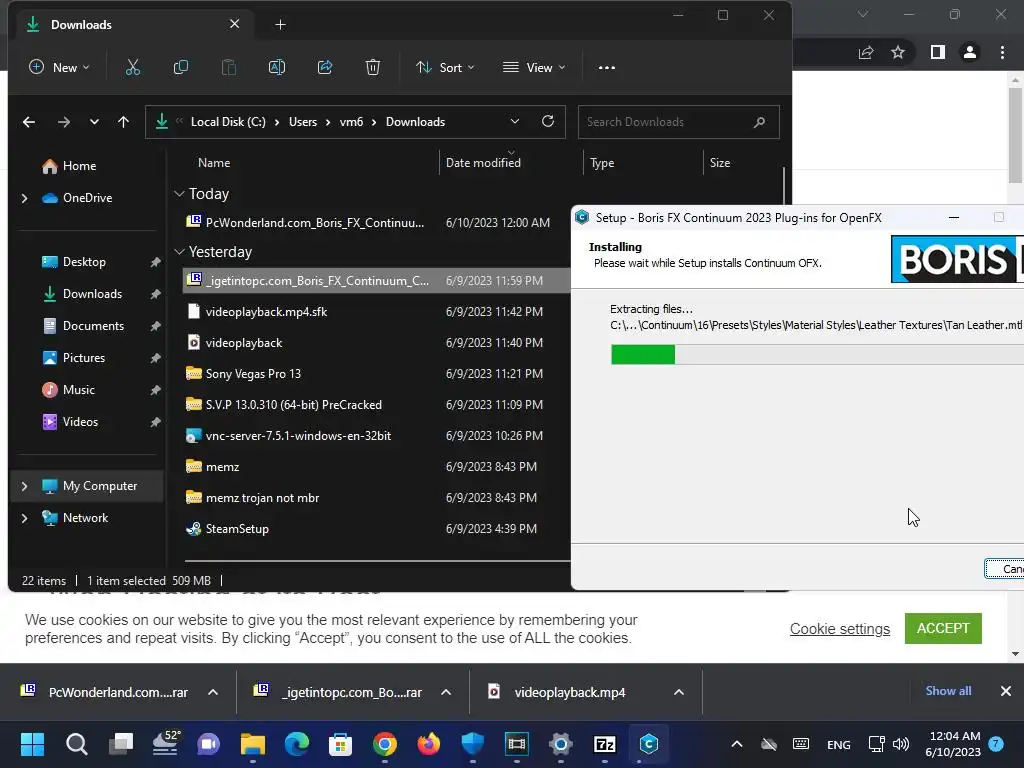Open Chrome three-dot menu

[1002, 52]
